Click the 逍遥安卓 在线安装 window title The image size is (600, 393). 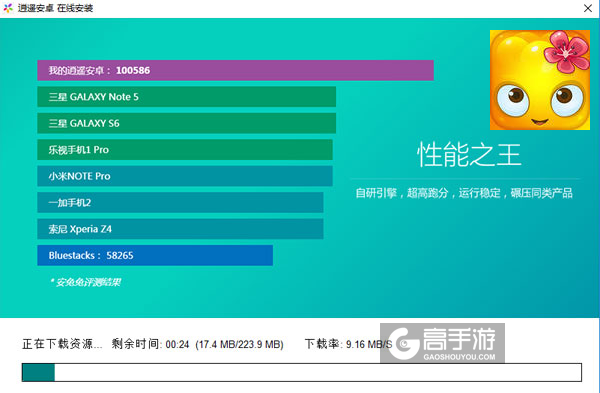(55, 8)
